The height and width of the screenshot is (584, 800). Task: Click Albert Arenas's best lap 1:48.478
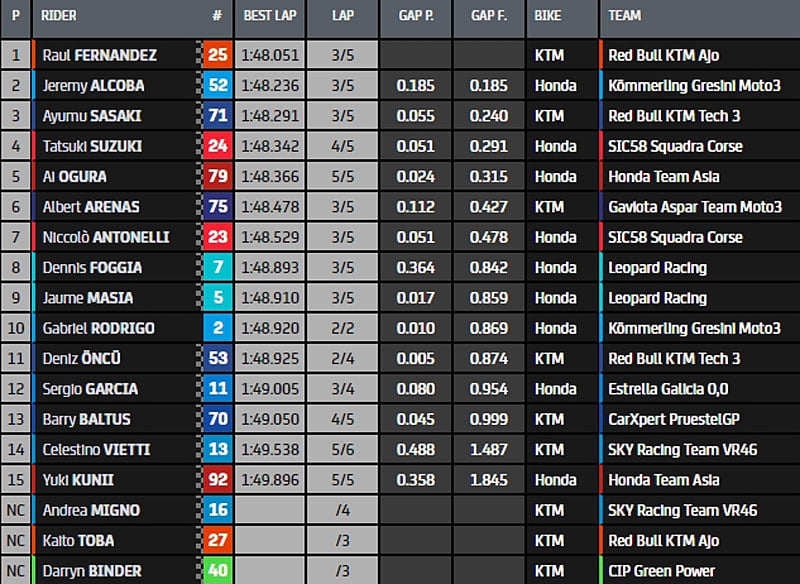pyautogui.click(x=268, y=207)
